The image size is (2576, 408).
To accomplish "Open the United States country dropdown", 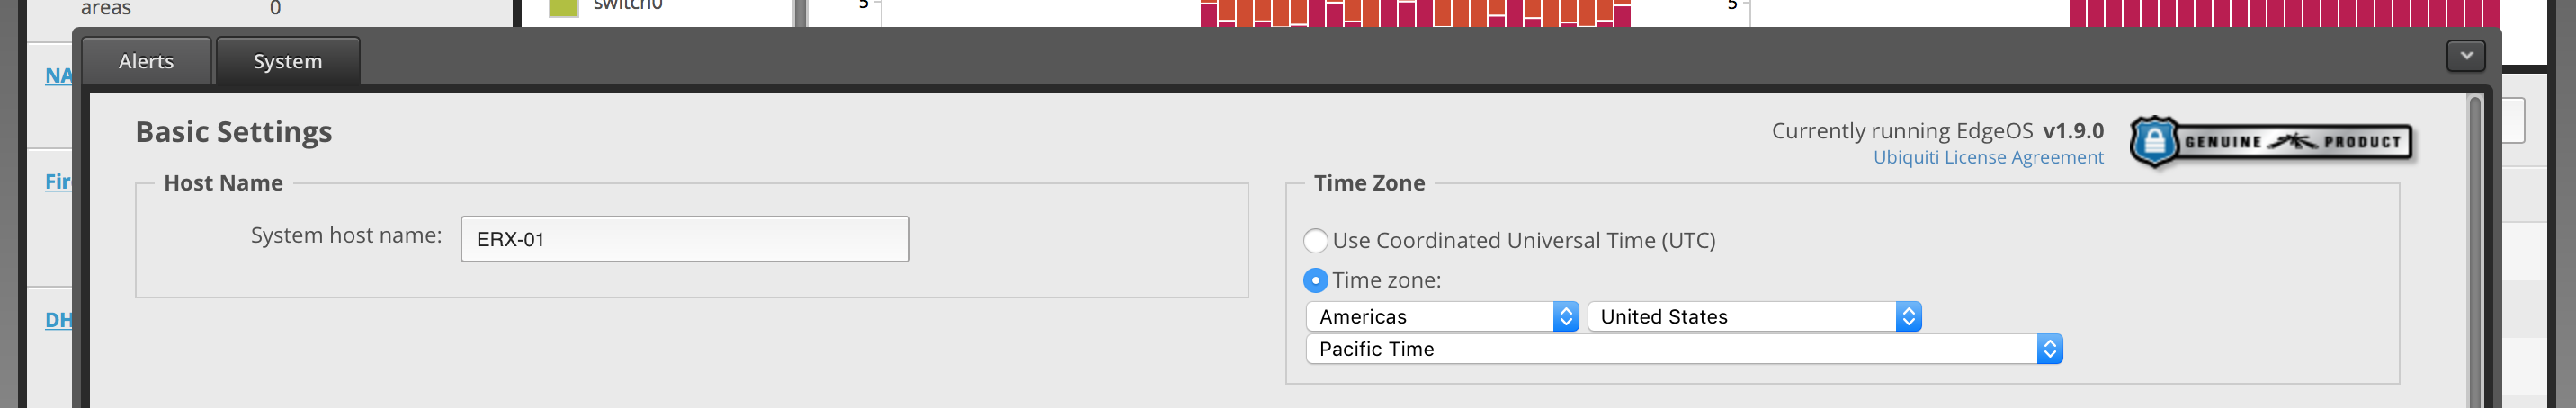I will pyautogui.click(x=1754, y=317).
